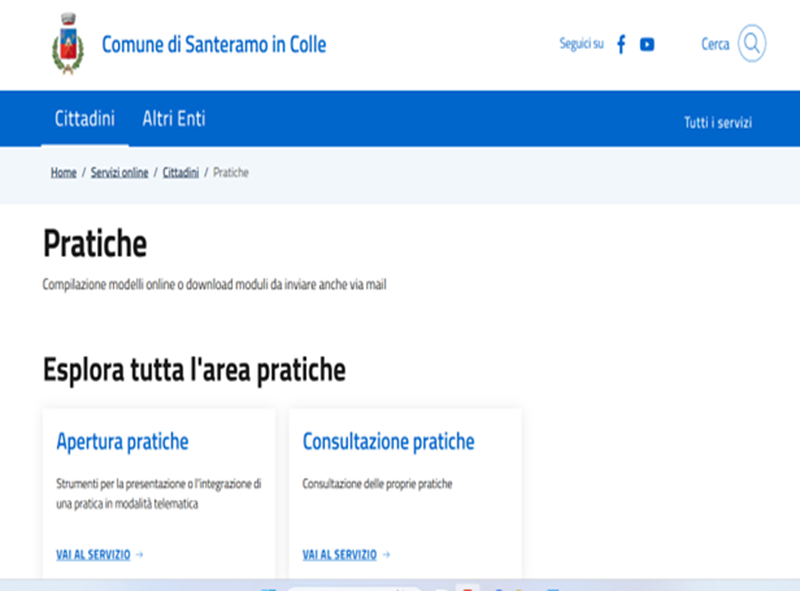Click Vai al servizio under Consultazione pratiche

339,554
